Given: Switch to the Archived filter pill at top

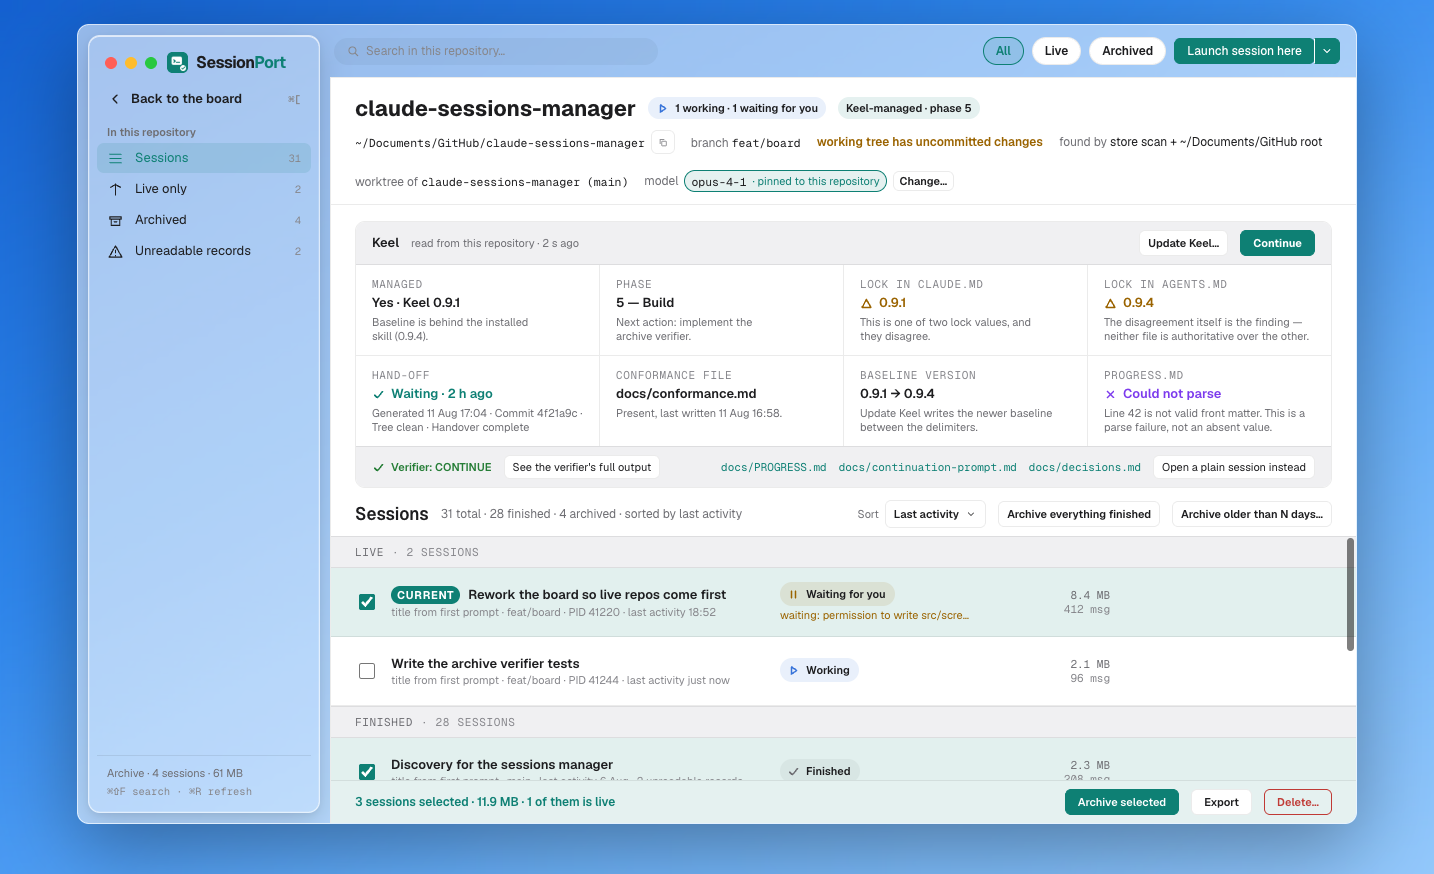Looking at the screenshot, I should 1127,51.
